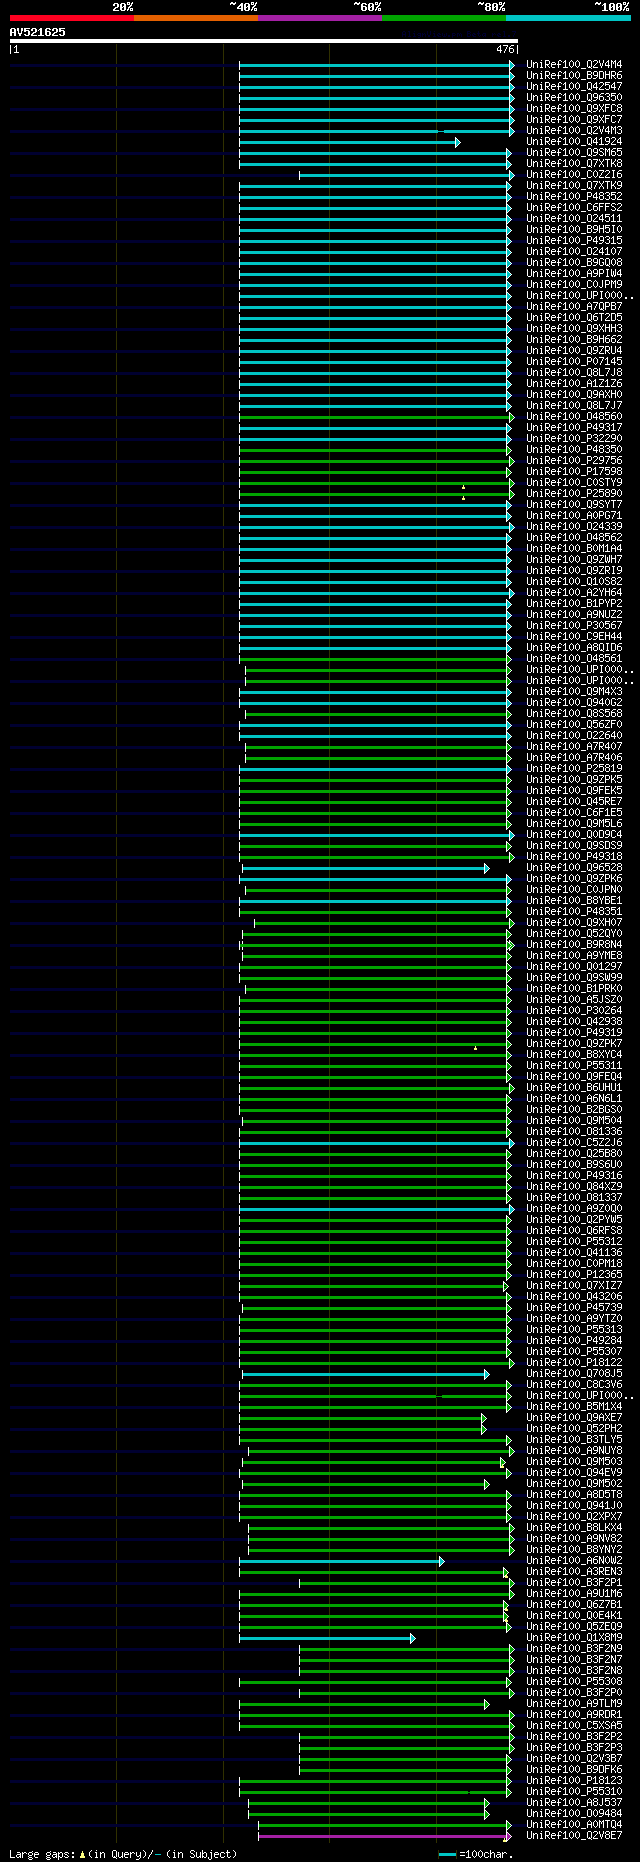640x1862 pixels.
Task: Select hit UniRef100_P07145
Action: tap(574, 362)
